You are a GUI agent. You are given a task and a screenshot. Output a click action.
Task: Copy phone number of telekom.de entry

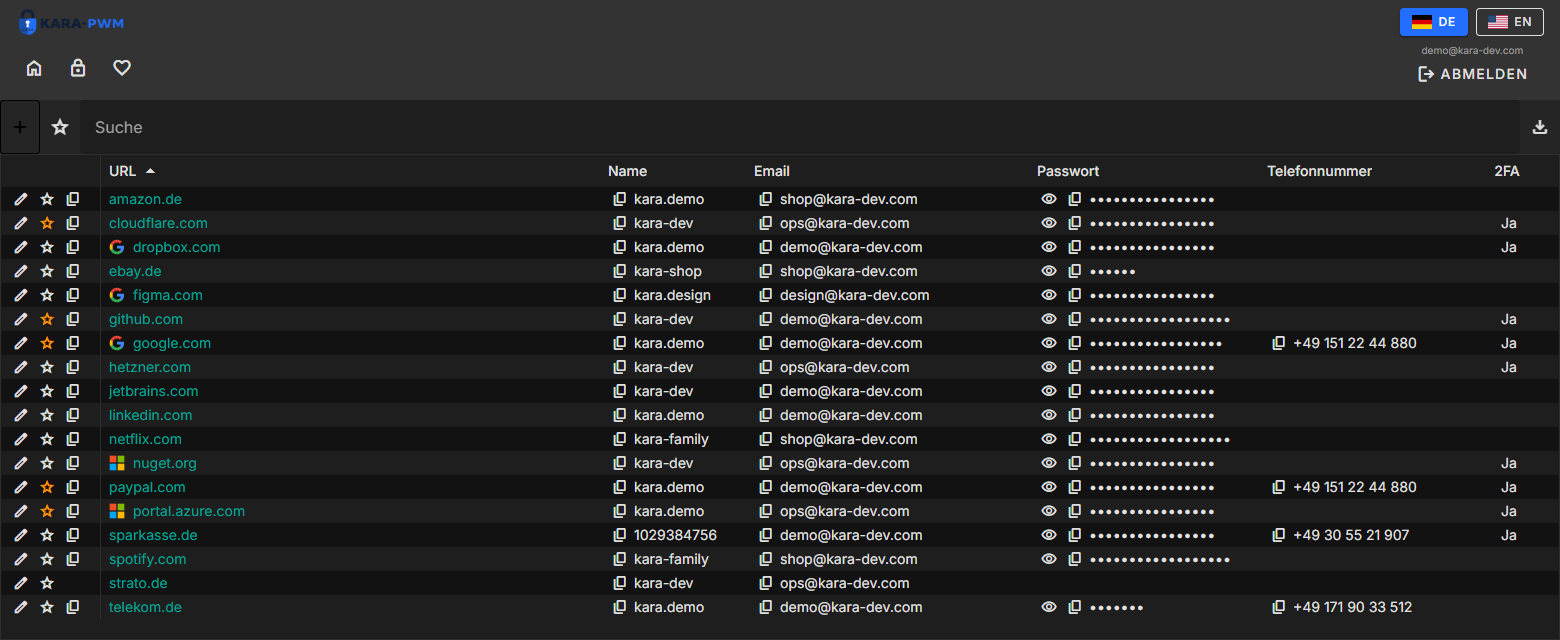coord(1279,607)
